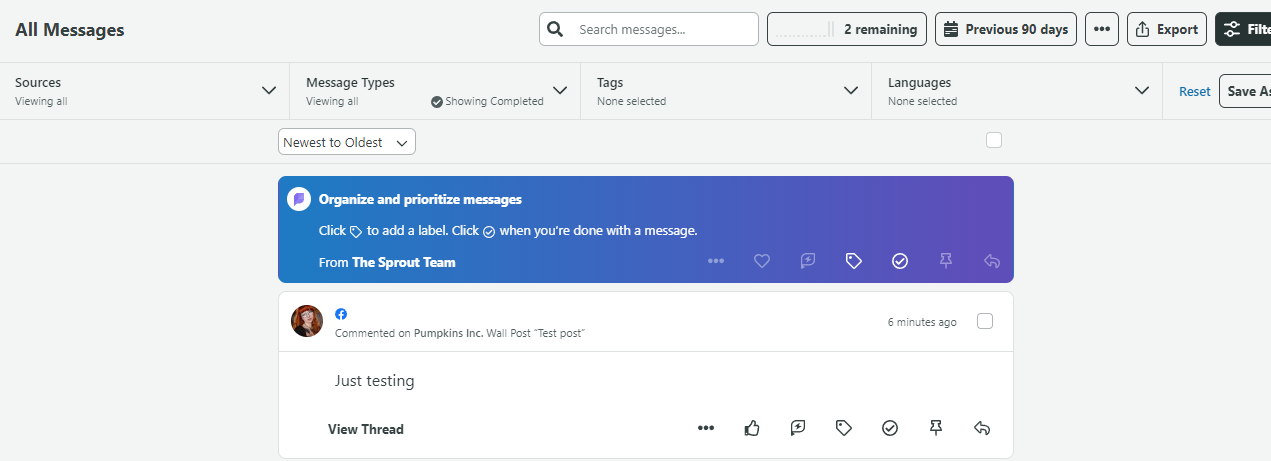Click the Search messages field
The height and width of the screenshot is (461, 1271).
660,29
